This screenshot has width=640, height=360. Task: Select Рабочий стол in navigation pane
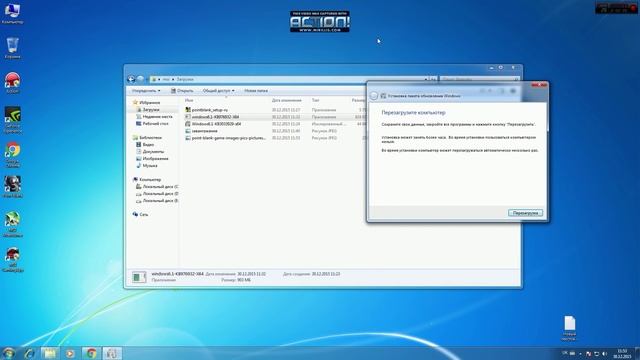152,123
